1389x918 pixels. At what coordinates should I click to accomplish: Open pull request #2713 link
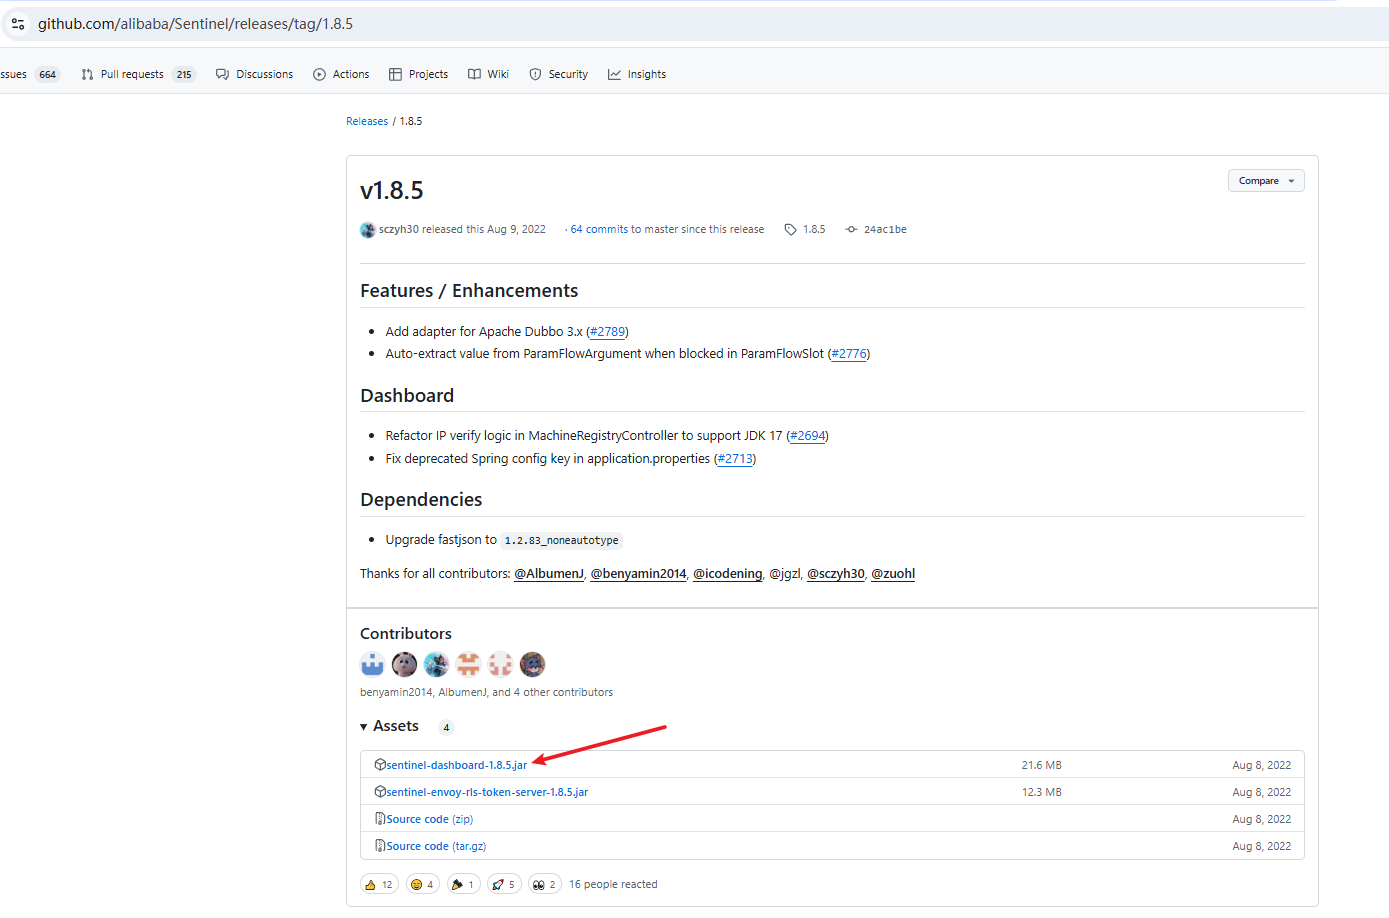point(735,458)
